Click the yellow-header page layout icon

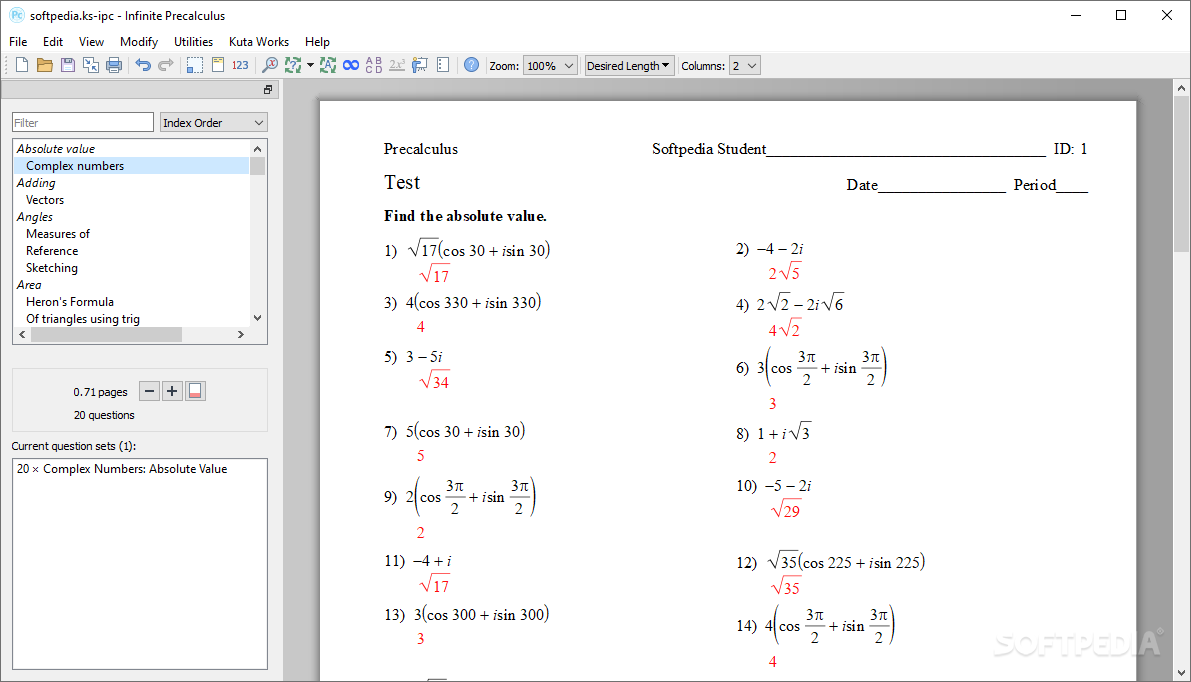pyautogui.click(x=218, y=65)
